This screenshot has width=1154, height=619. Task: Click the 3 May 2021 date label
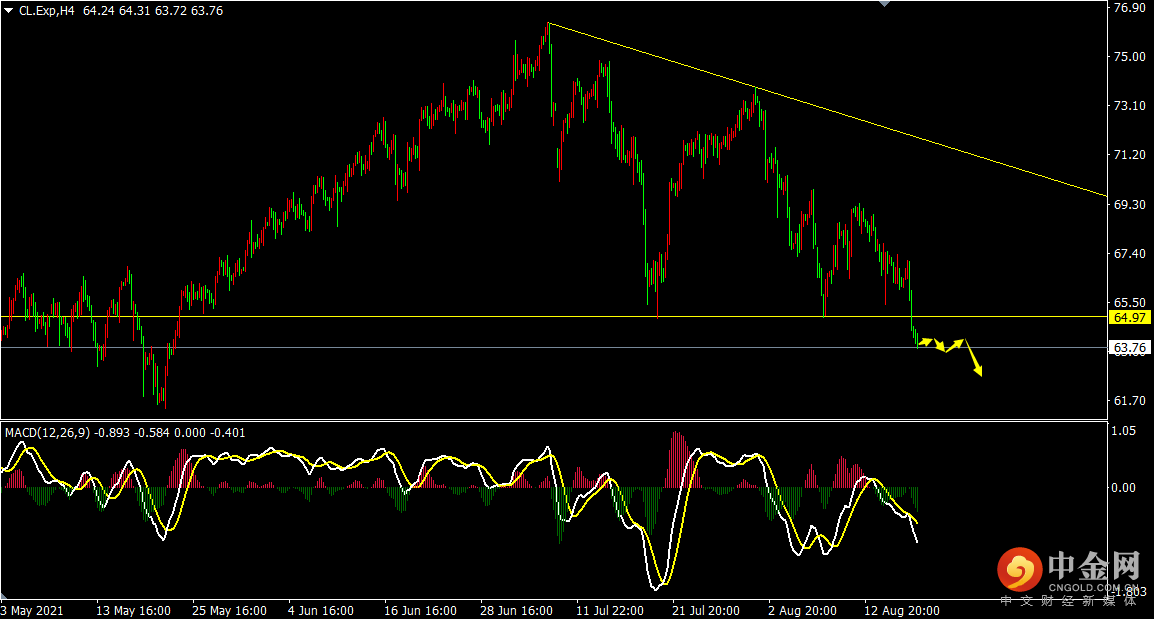tap(32, 611)
